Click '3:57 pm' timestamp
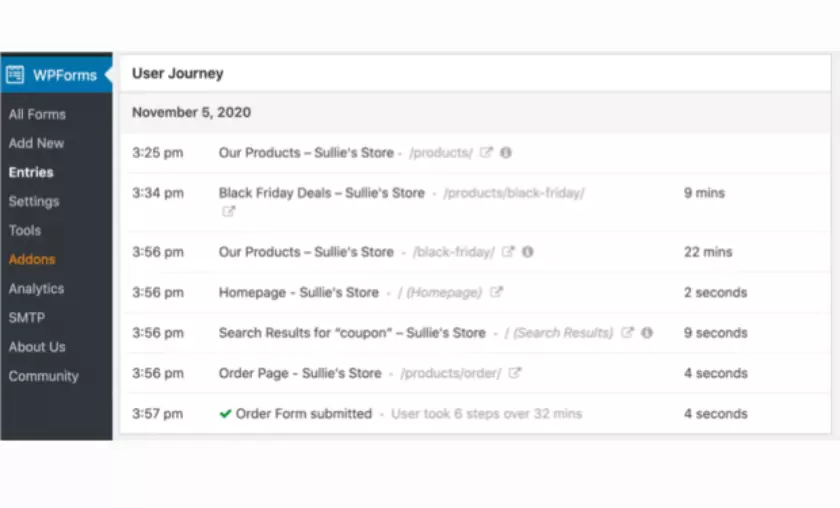Viewport: 840px width, 508px height. [158, 414]
